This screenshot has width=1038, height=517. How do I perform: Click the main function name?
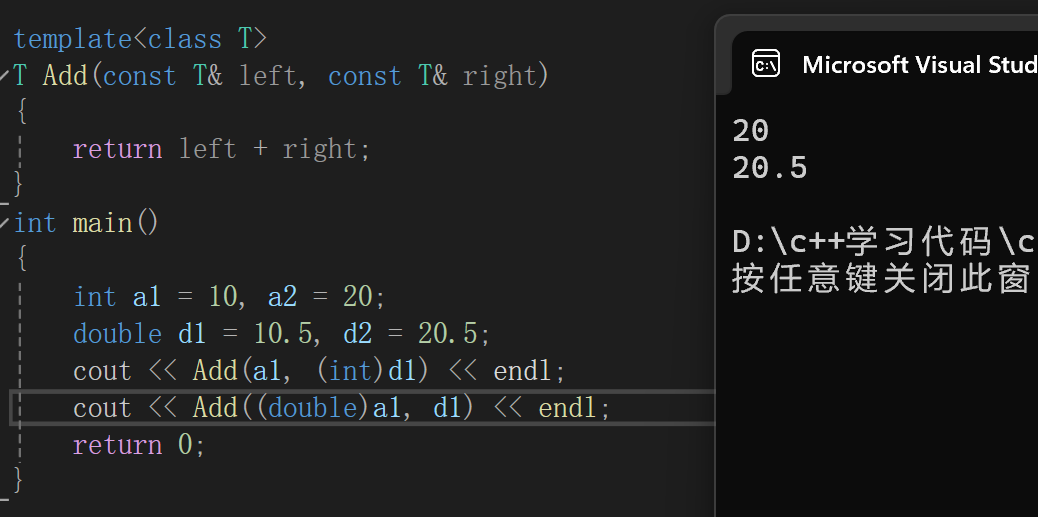103,222
